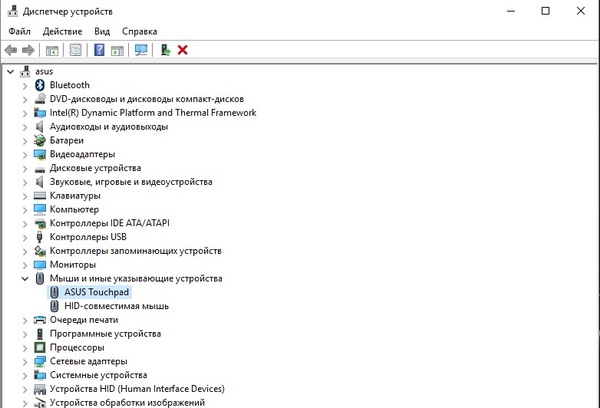Expand the Контроллеры USB category

[x=25, y=237]
